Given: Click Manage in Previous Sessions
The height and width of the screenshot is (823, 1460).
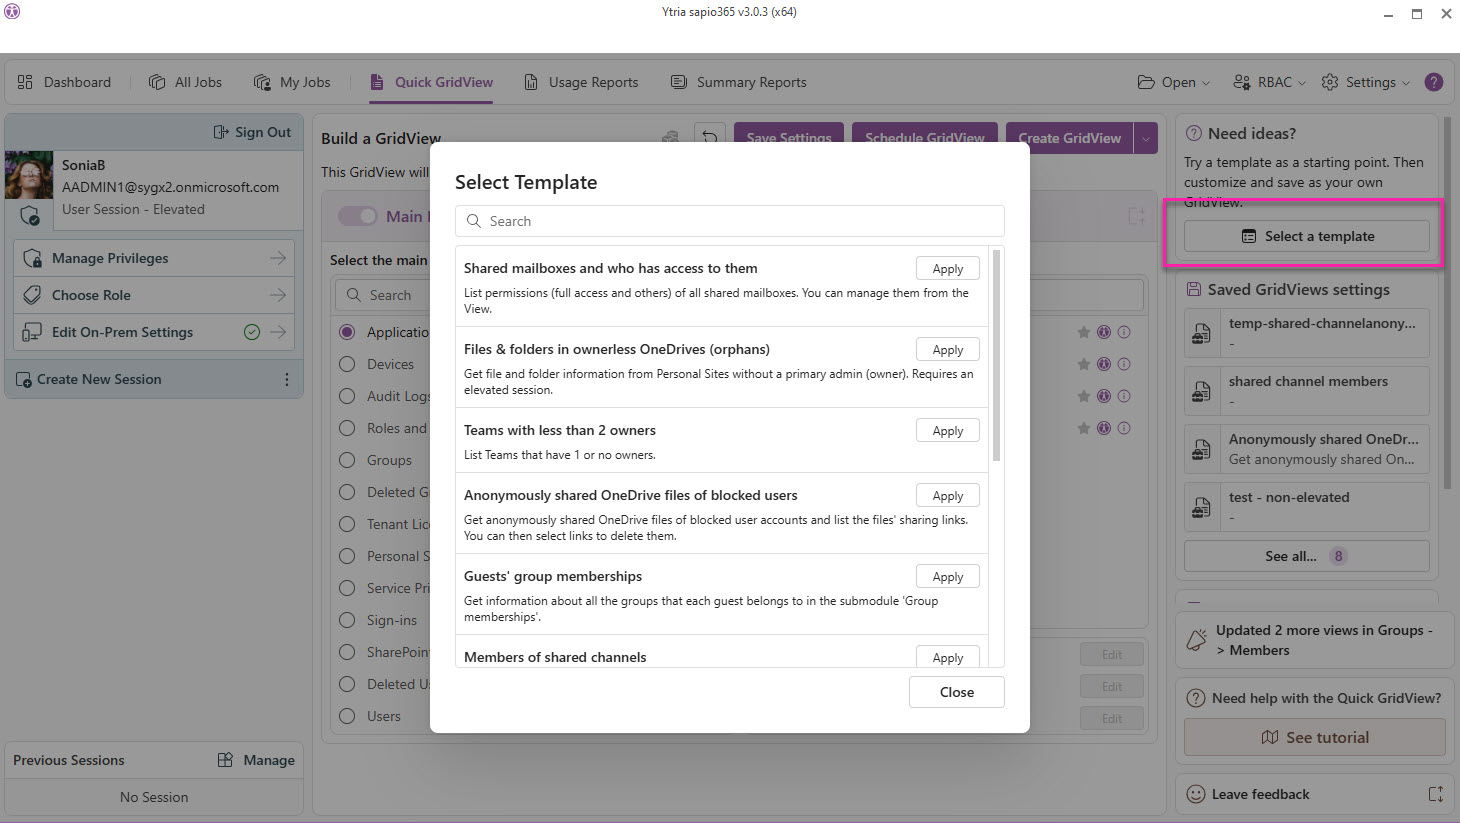Looking at the screenshot, I should point(256,760).
